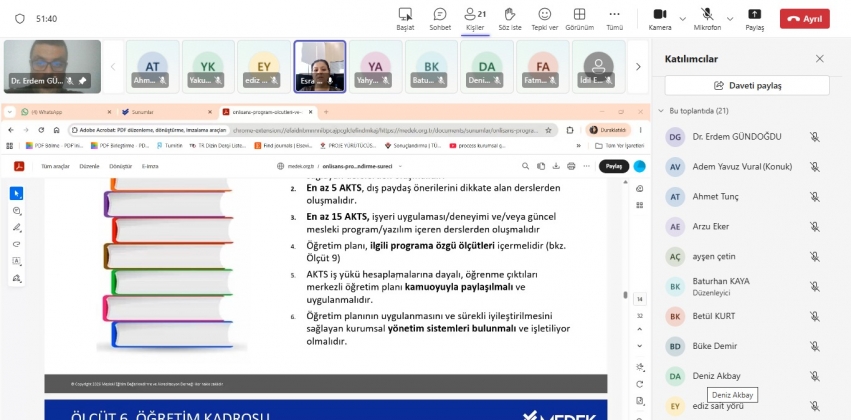Screen dimensions: 851x420
Task: Open the Kamera options dropdown arrow
Action: coord(683,18)
